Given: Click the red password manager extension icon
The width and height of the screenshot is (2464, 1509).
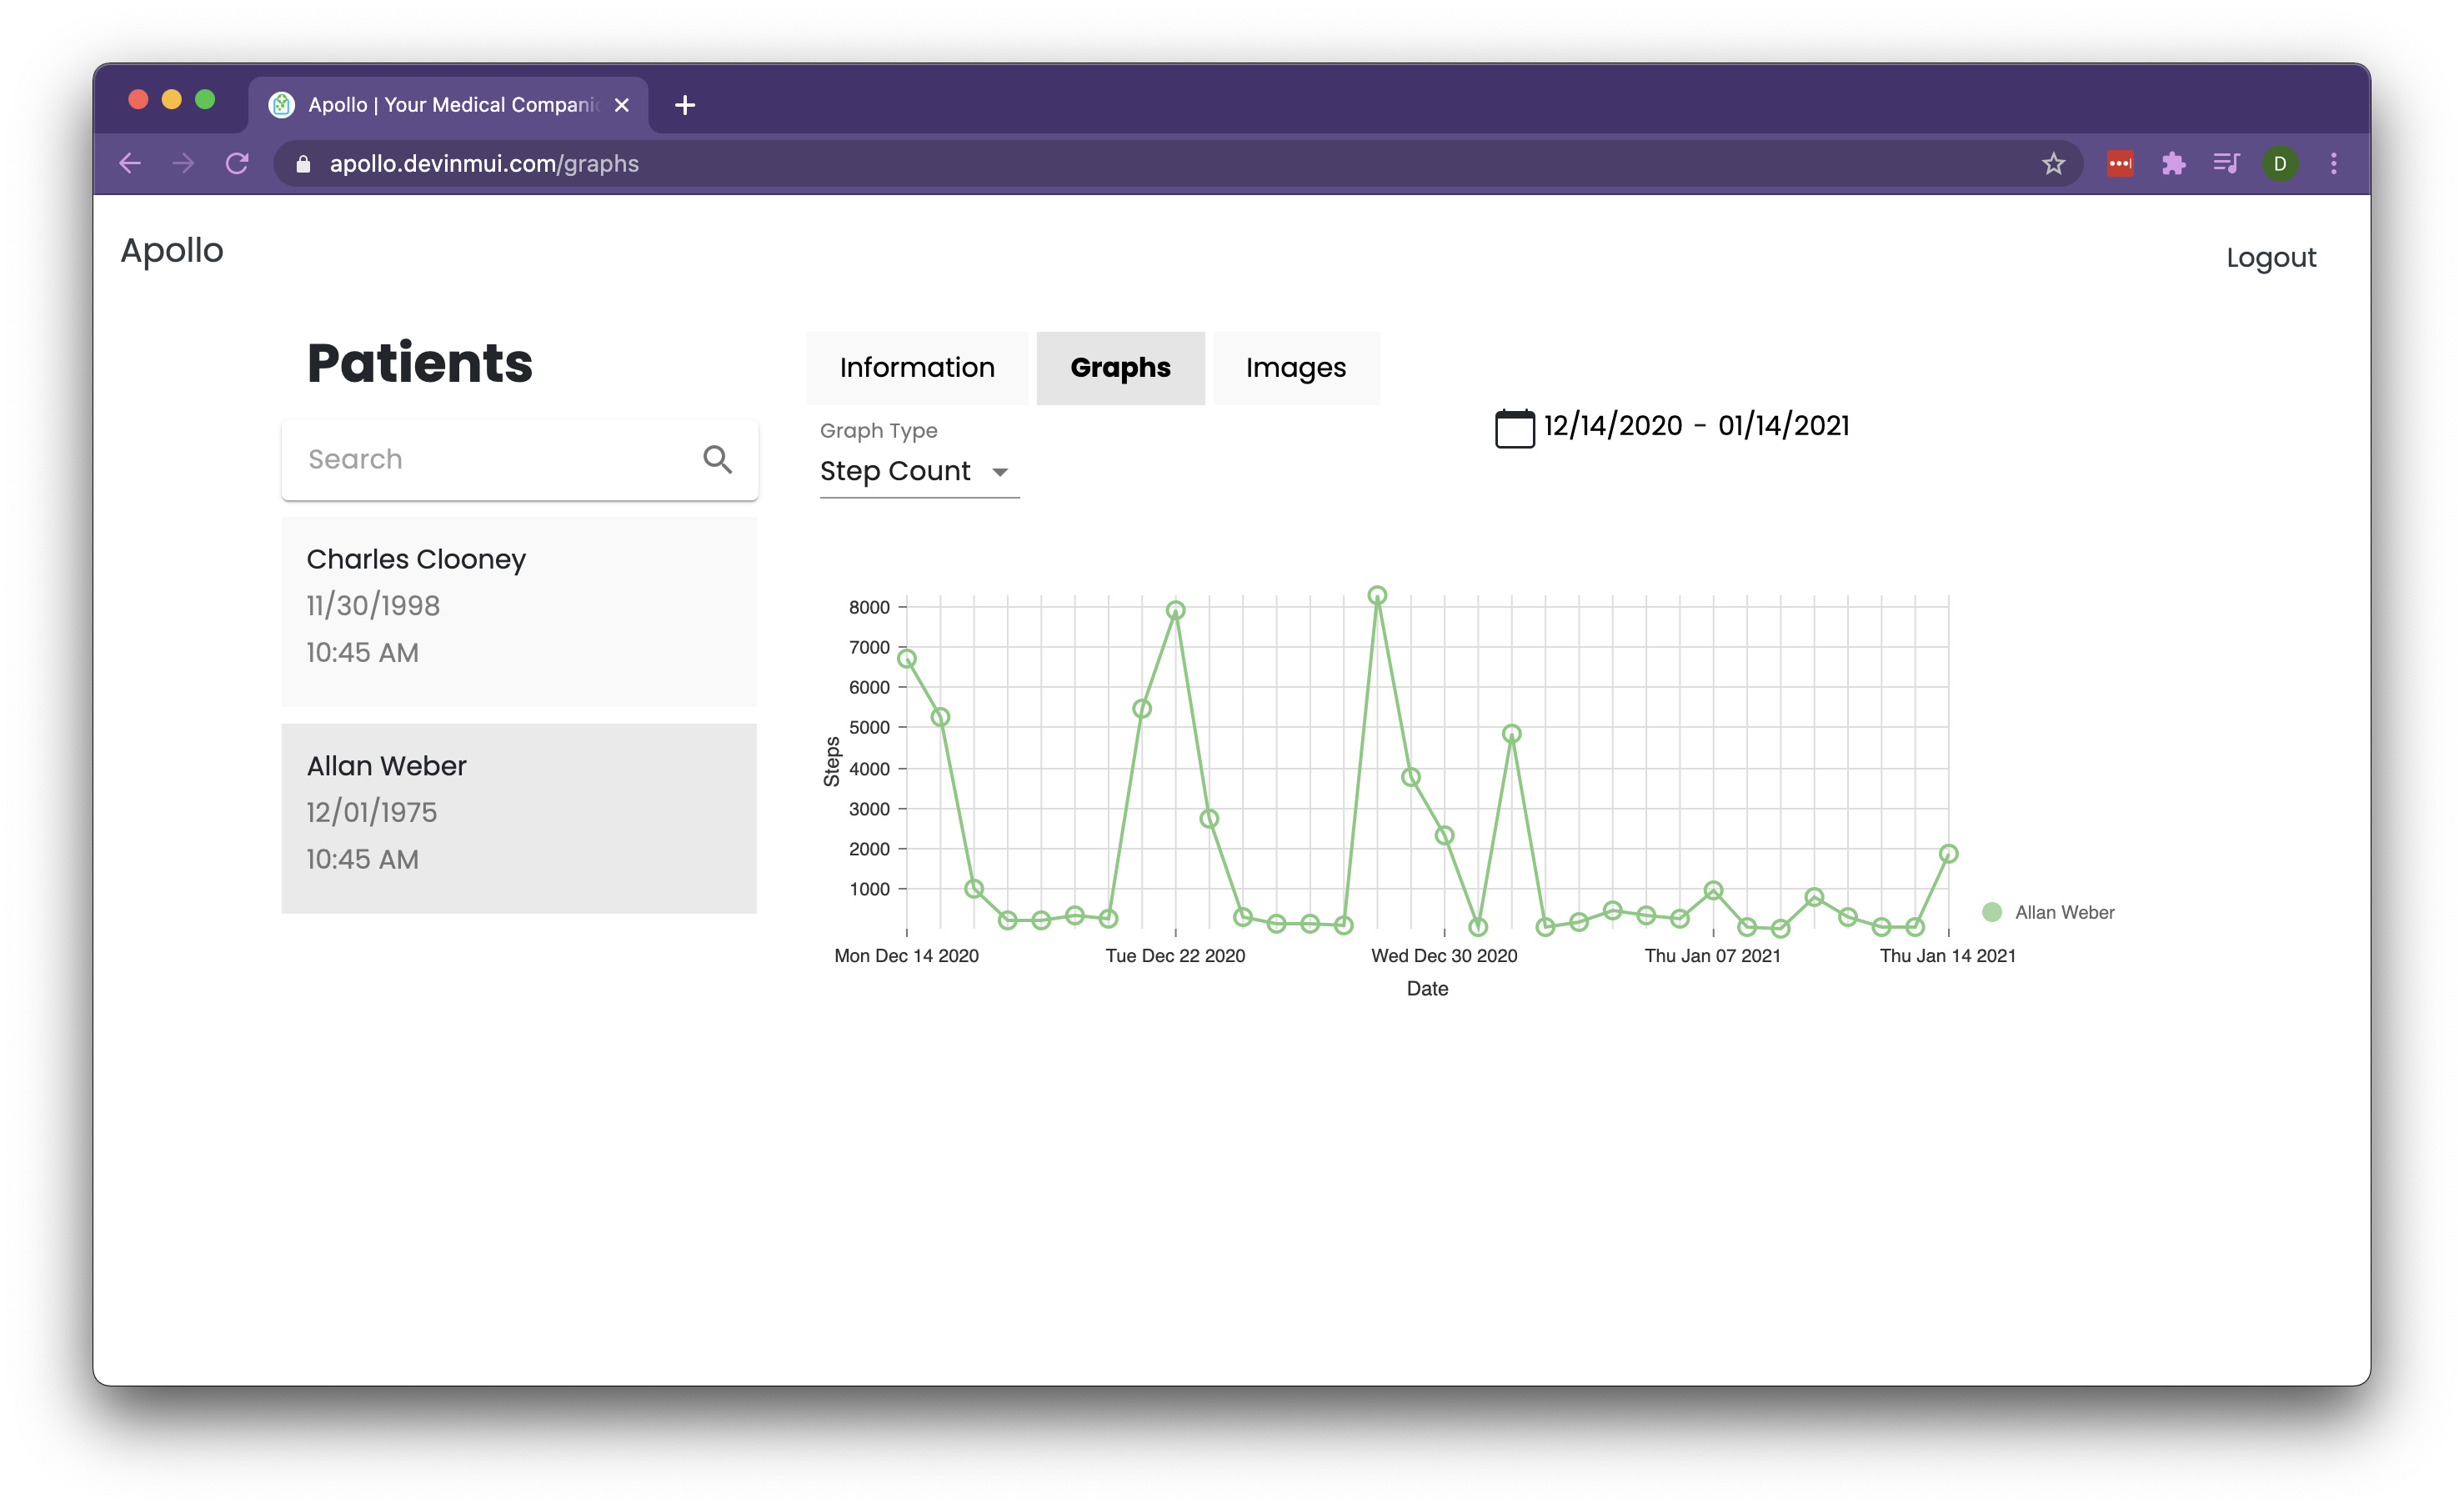Looking at the screenshot, I should pyautogui.click(x=2120, y=163).
